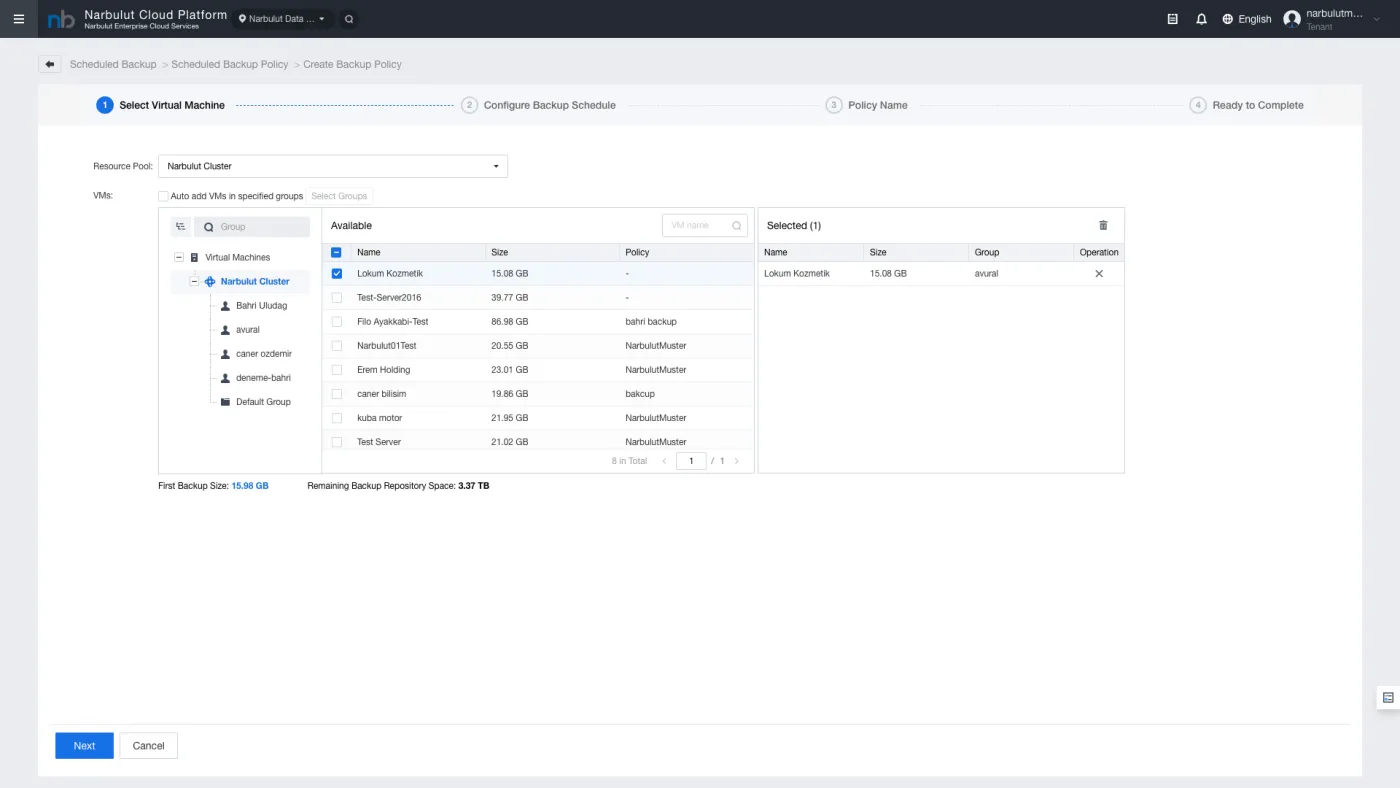The width and height of the screenshot is (1400, 788).
Task: Open the top bar search icon
Action: coord(348,19)
